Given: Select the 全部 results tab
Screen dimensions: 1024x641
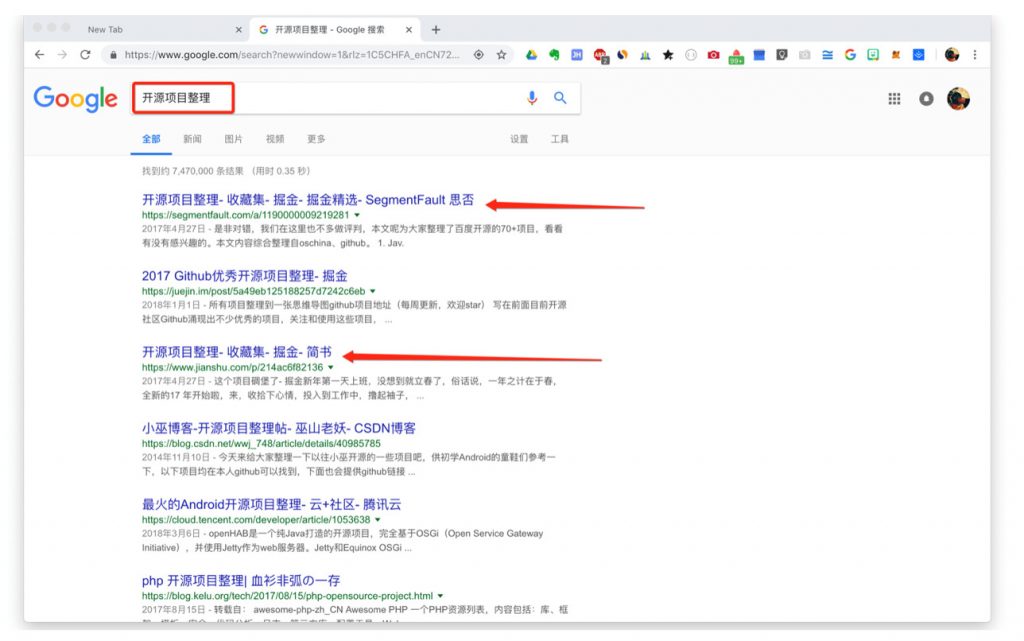Looking at the screenshot, I should tap(151, 139).
